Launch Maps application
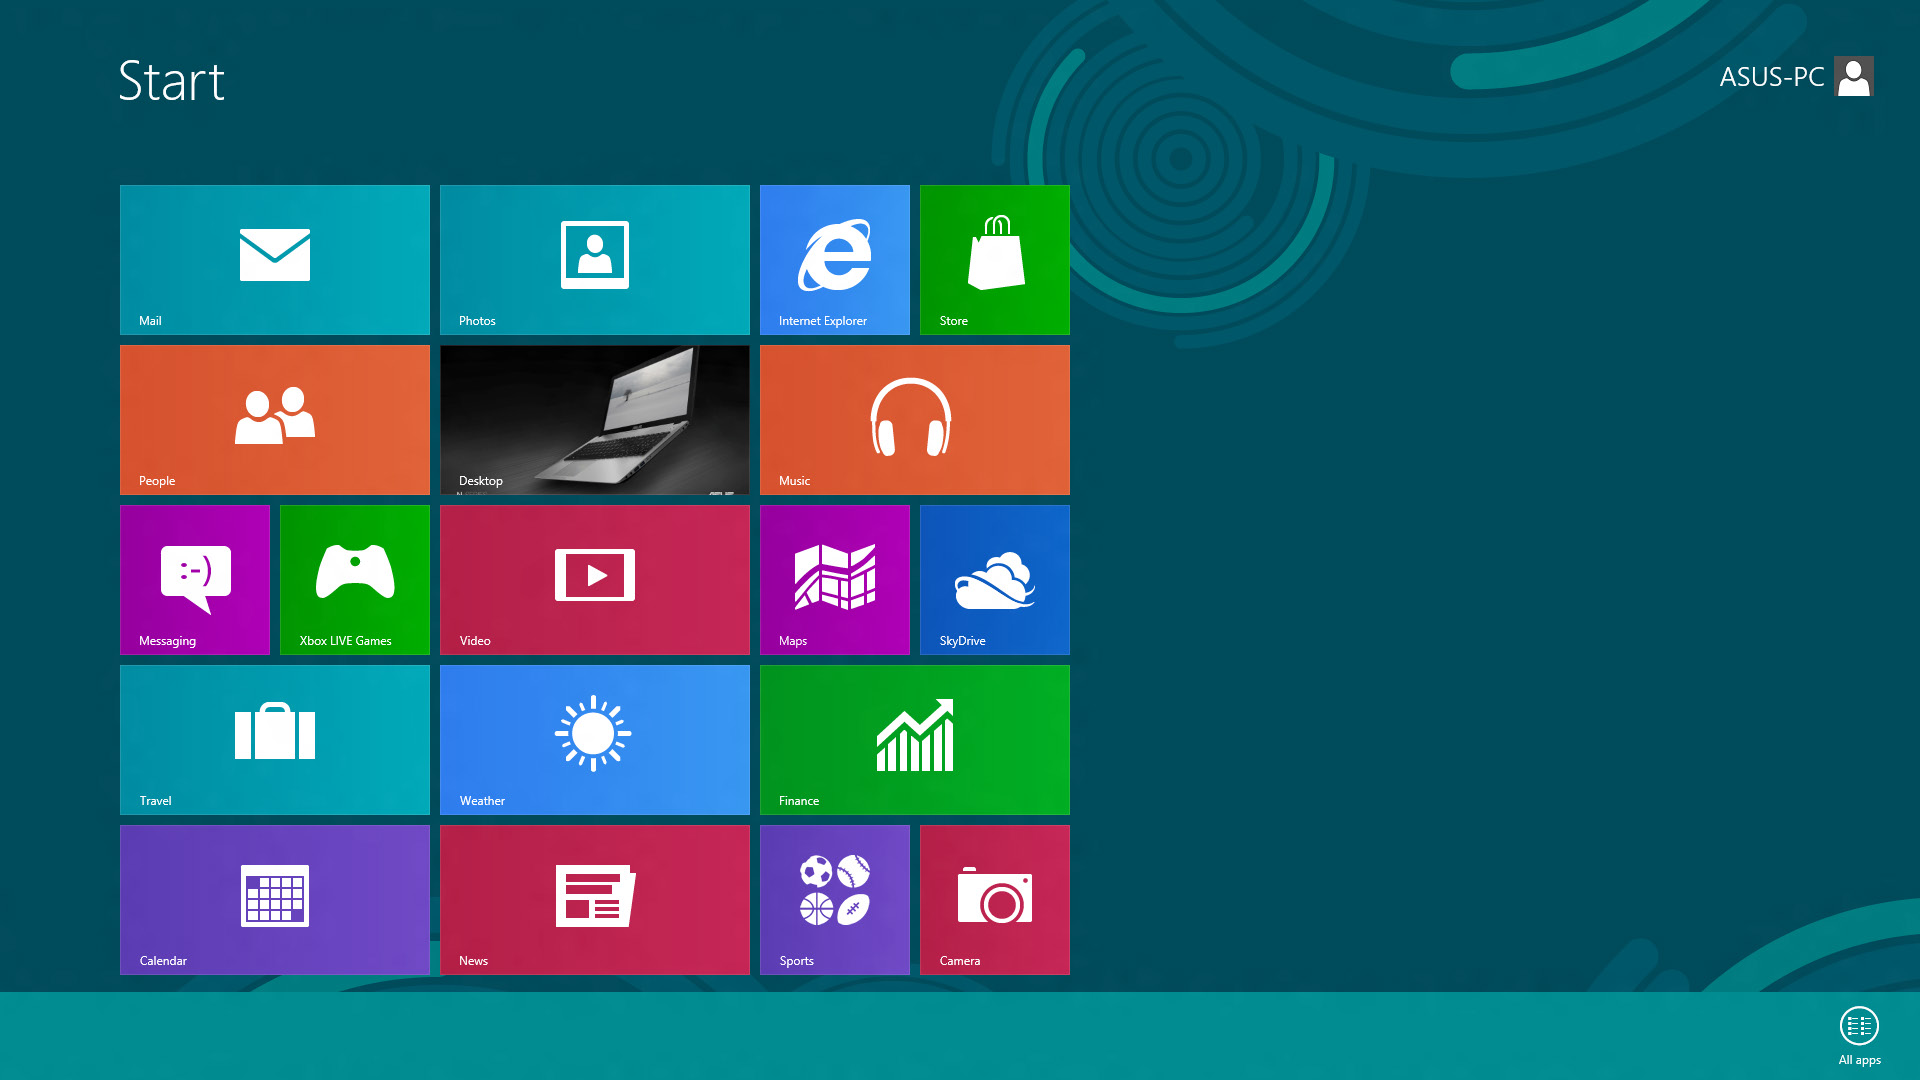 click(835, 580)
